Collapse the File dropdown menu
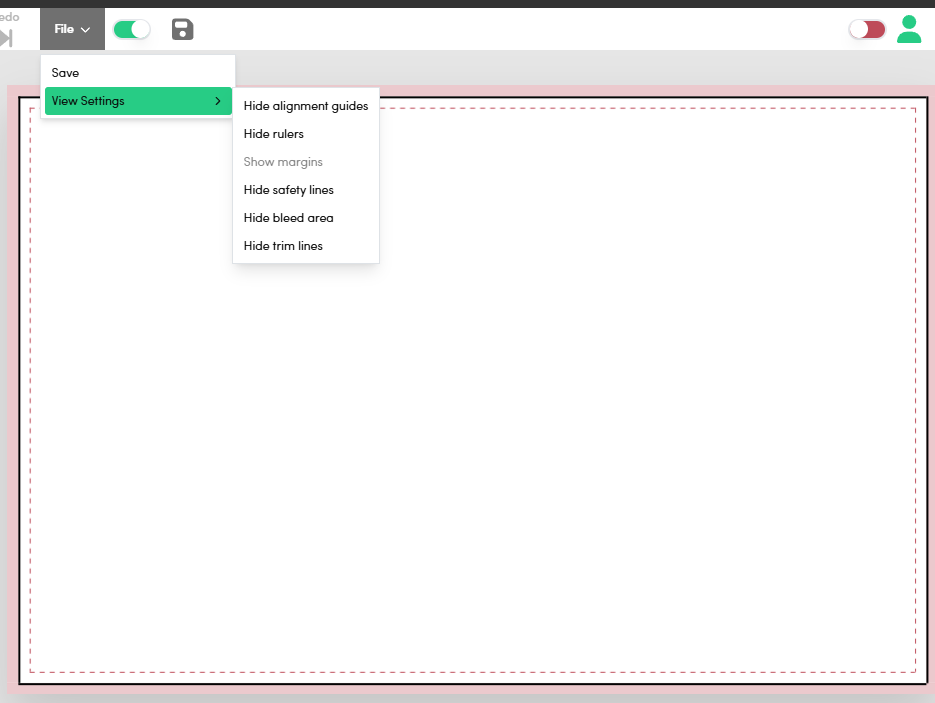Screen dimensions: 935x703 coord(72,29)
